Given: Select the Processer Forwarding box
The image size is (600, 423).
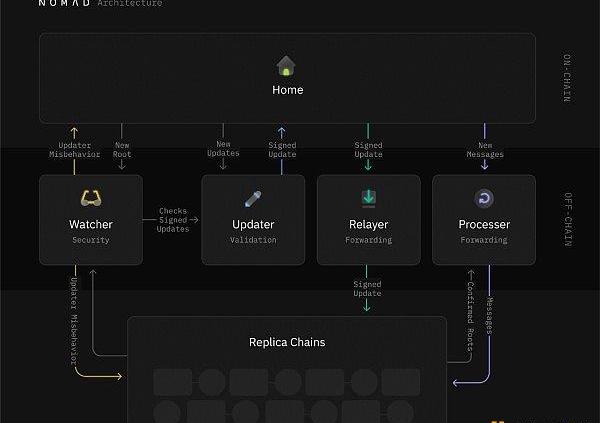Looking at the screenshot, I should pos(484,220).
